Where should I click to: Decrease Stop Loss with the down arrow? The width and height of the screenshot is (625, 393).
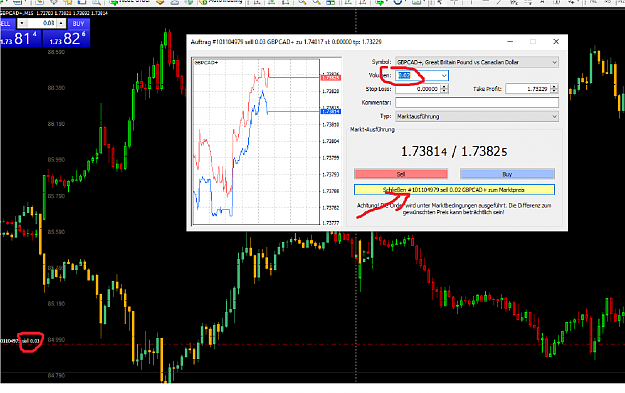click(444, 91)
